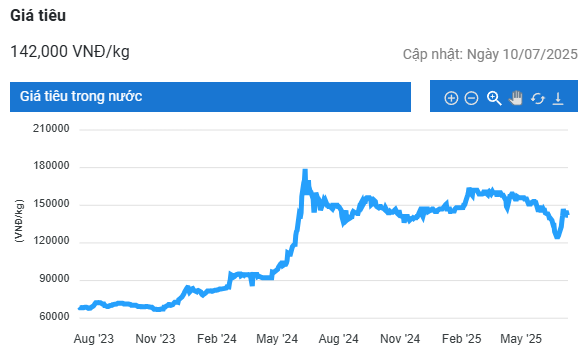Click the Feb '24 x-axis label

point(217,339)
